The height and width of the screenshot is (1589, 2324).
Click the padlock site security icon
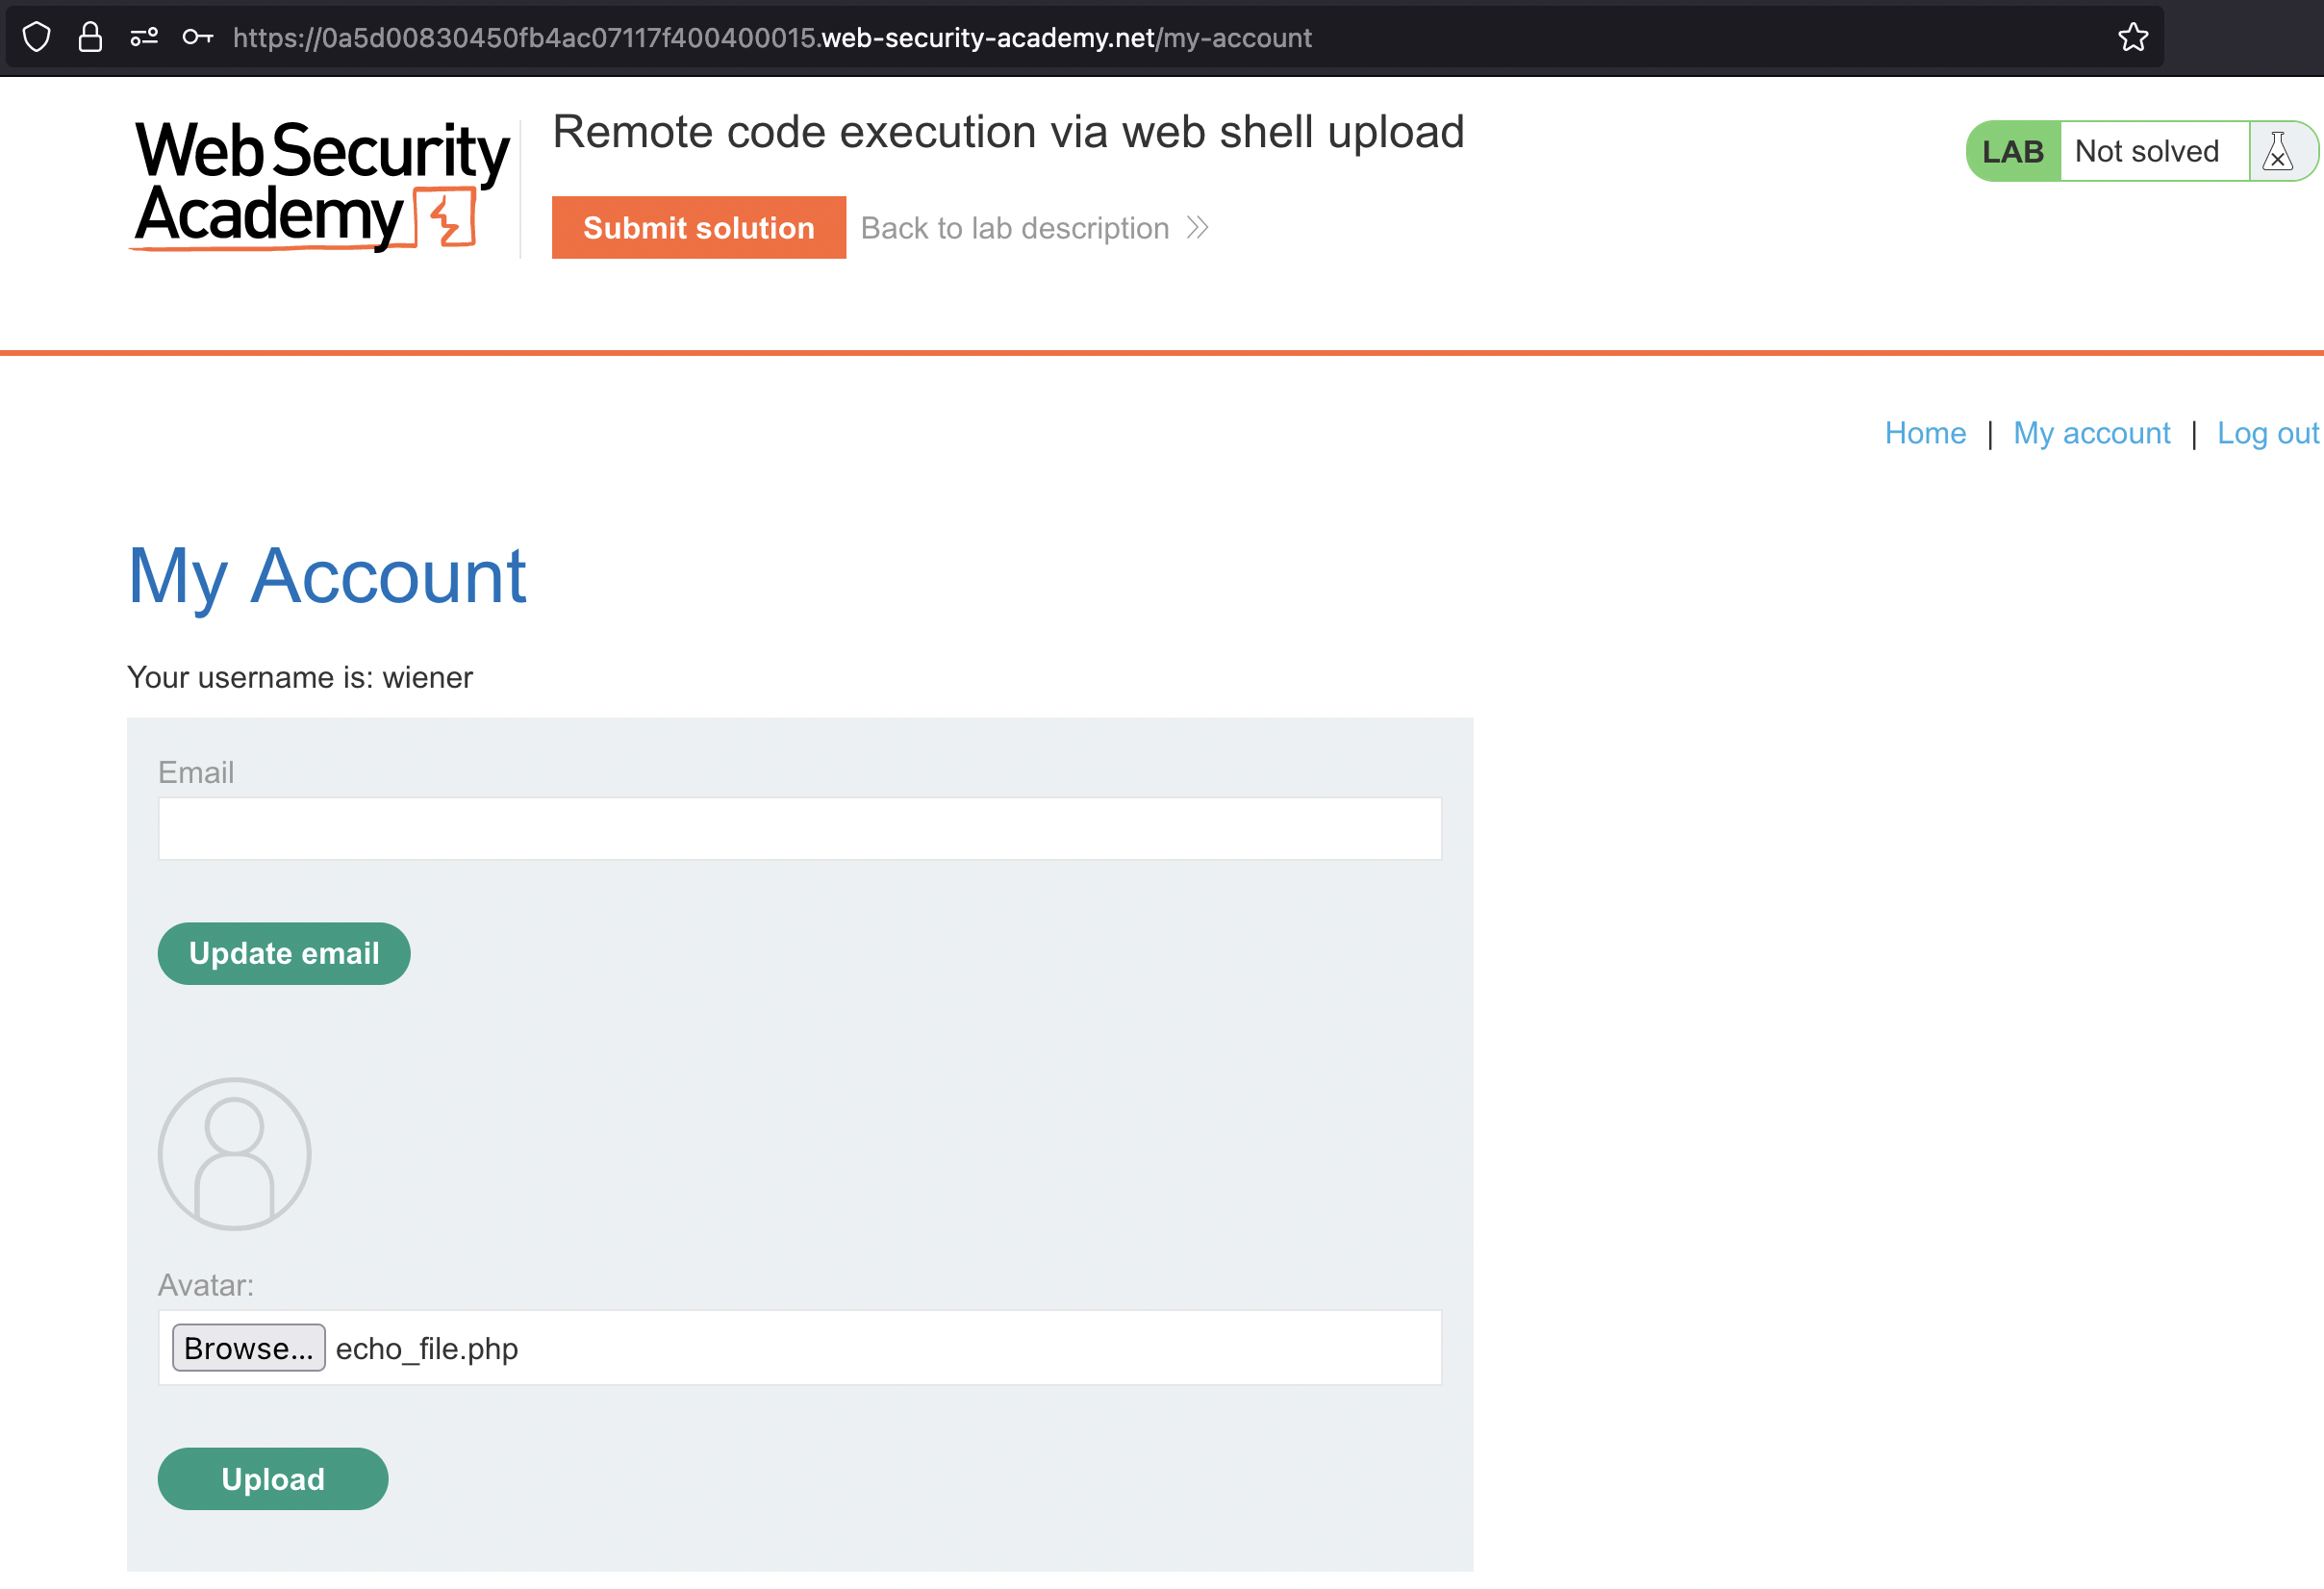tap(90, 38)
